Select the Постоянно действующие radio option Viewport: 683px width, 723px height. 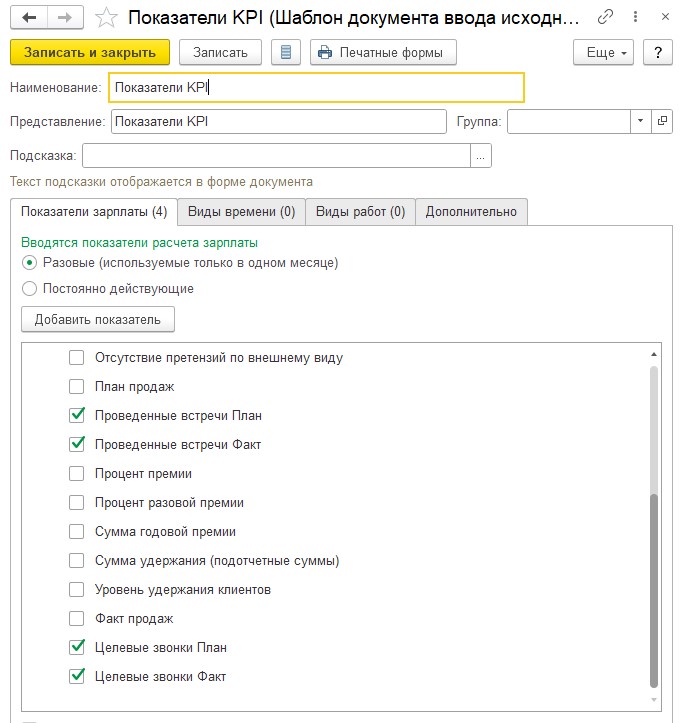29,289
